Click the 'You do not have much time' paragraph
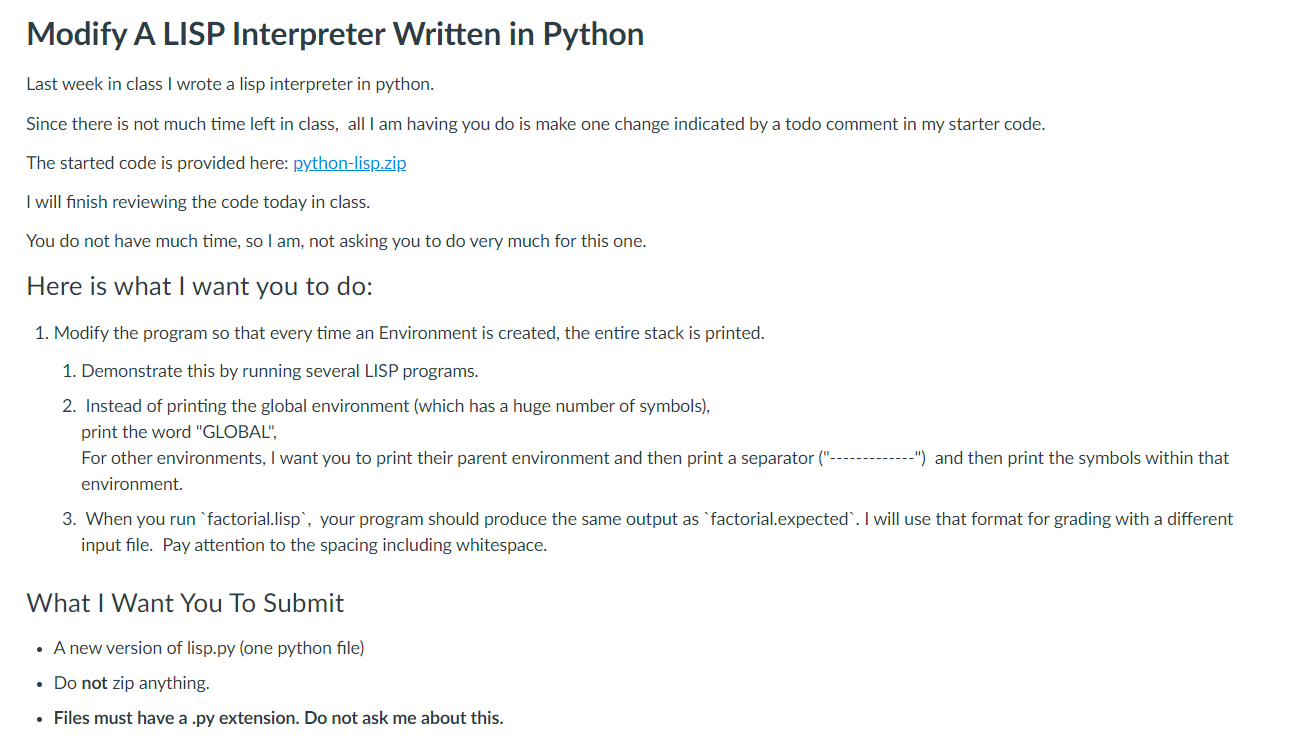The width and height of the screenshot is (1303, 741). [336, 241]
